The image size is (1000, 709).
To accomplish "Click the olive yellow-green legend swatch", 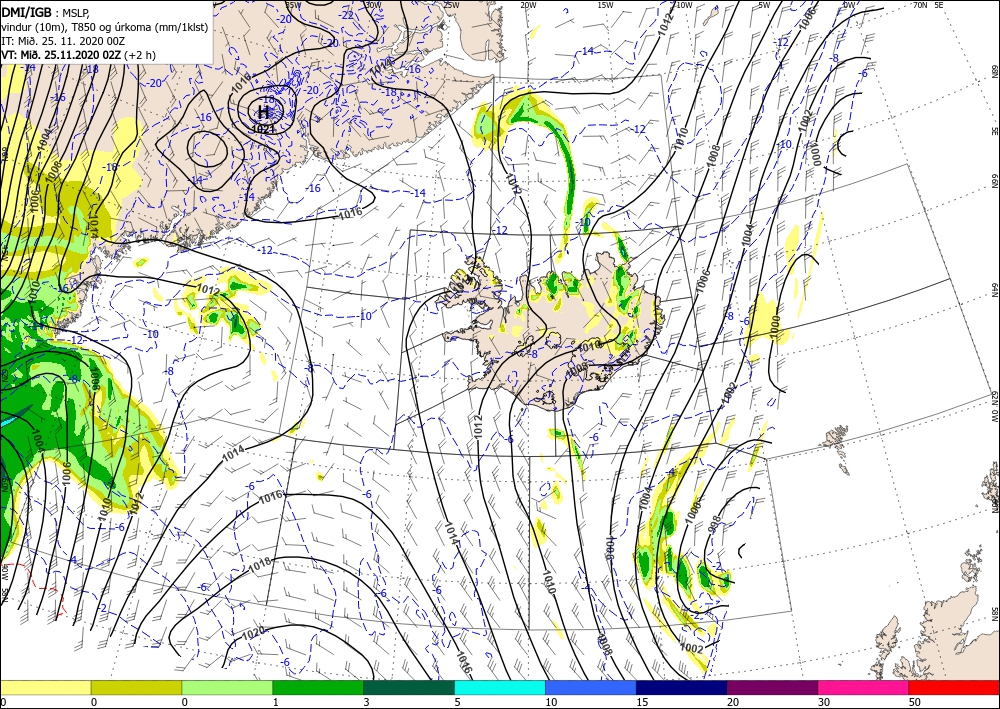I will tap(136, 687).
